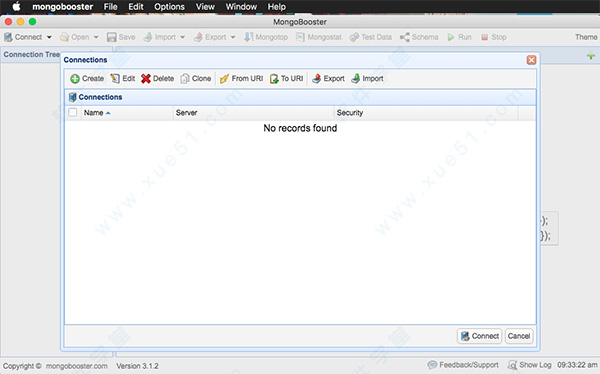Click the Save toolbar button
This screenshot has height=374, width=600.
(x=121, y=37)
